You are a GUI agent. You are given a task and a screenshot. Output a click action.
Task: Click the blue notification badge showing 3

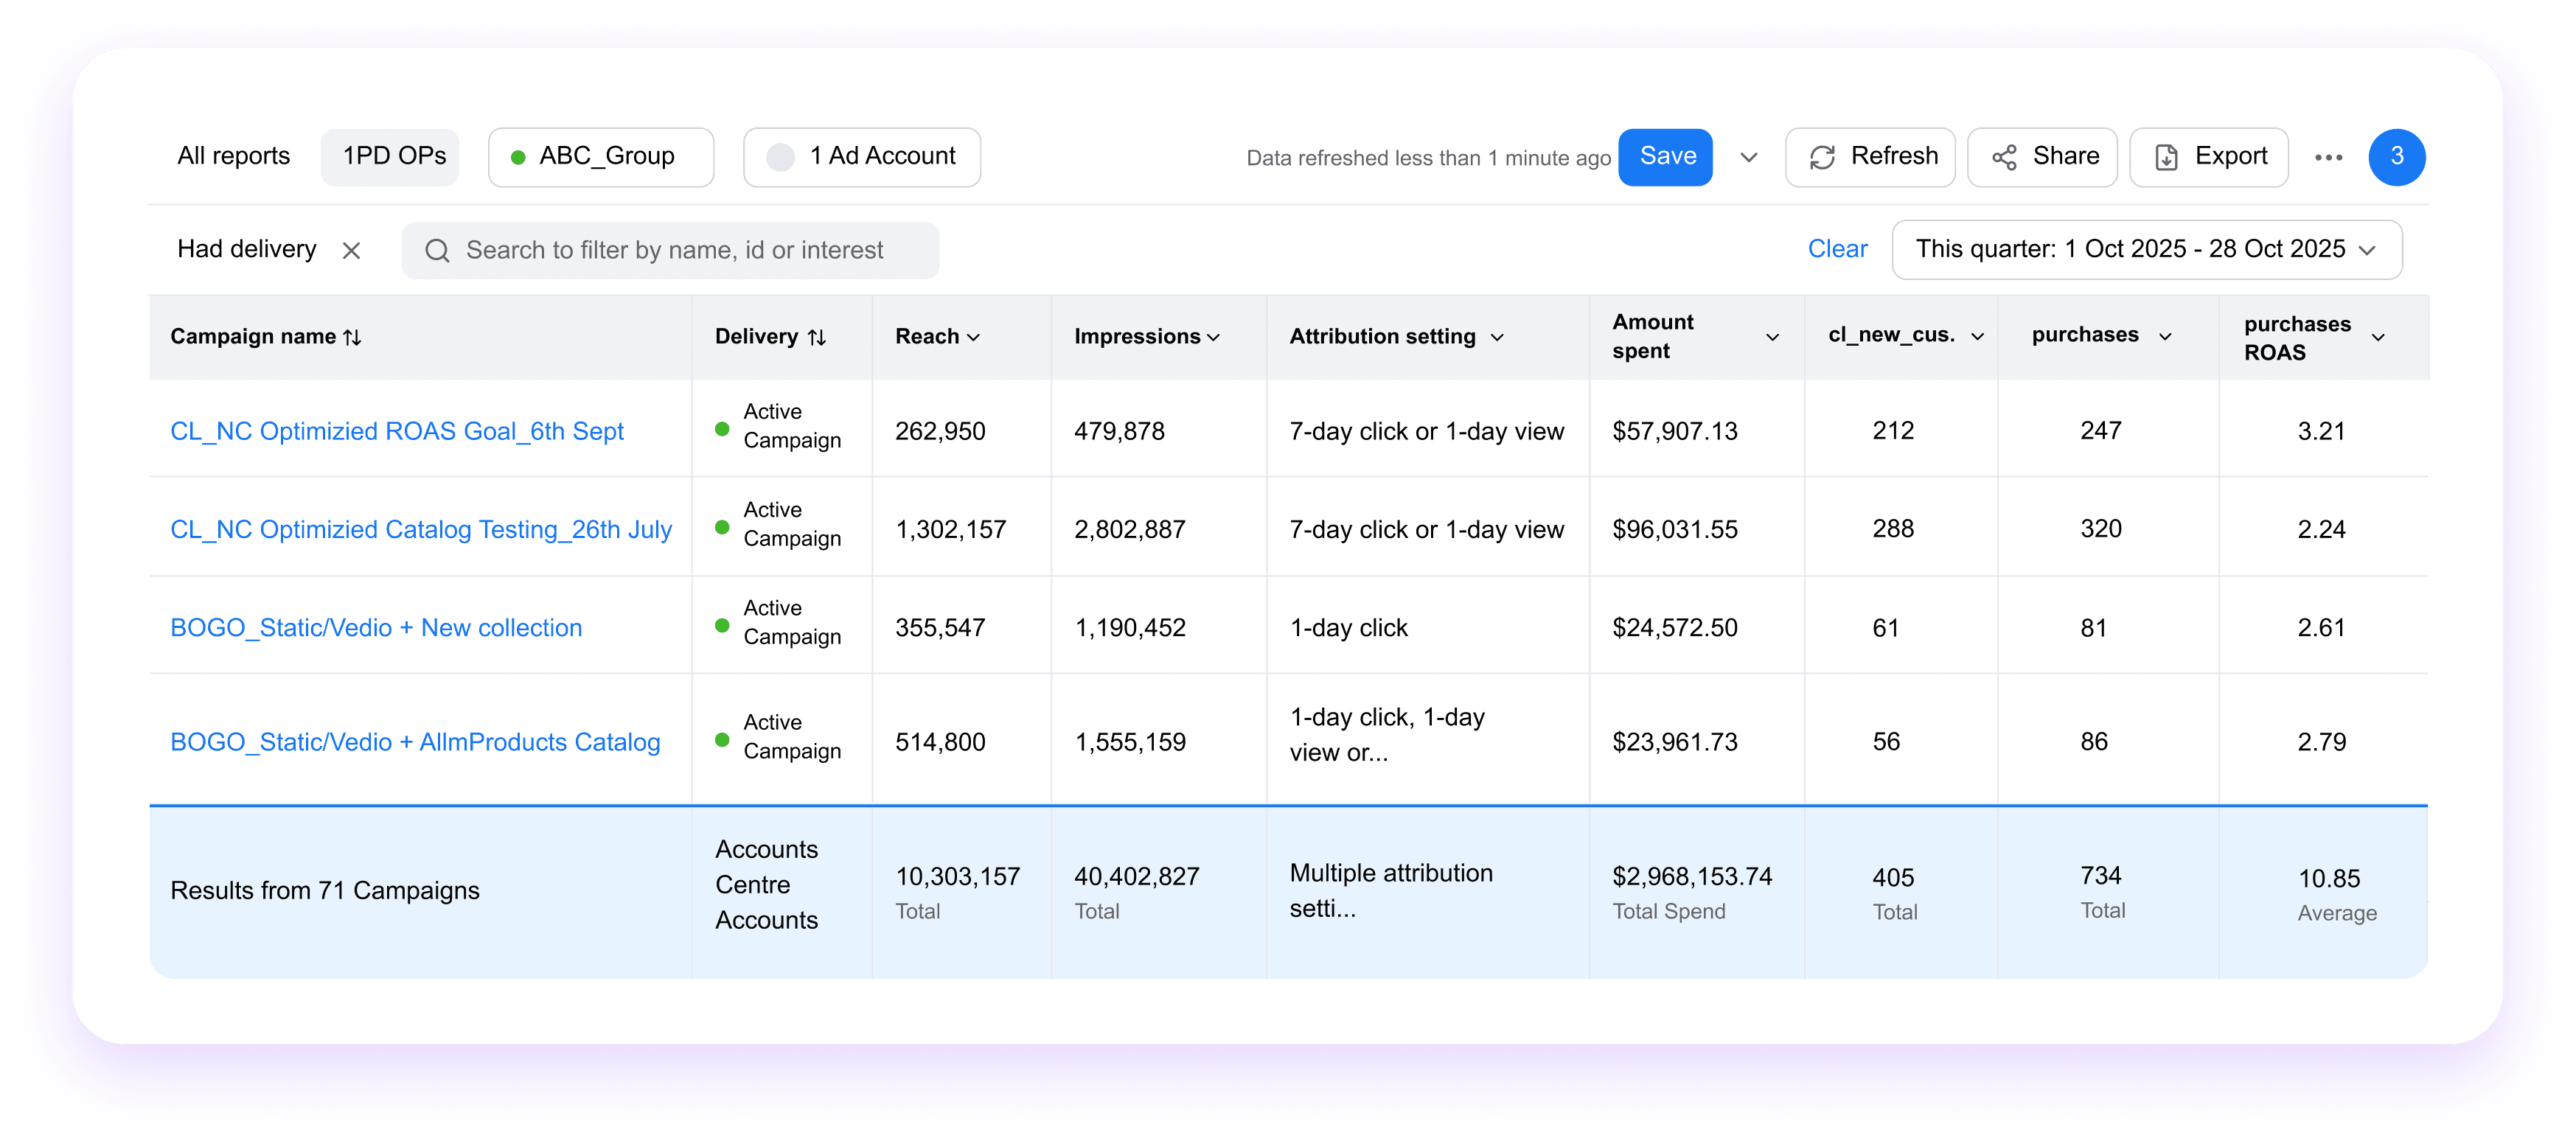(x=2396, y=157)
